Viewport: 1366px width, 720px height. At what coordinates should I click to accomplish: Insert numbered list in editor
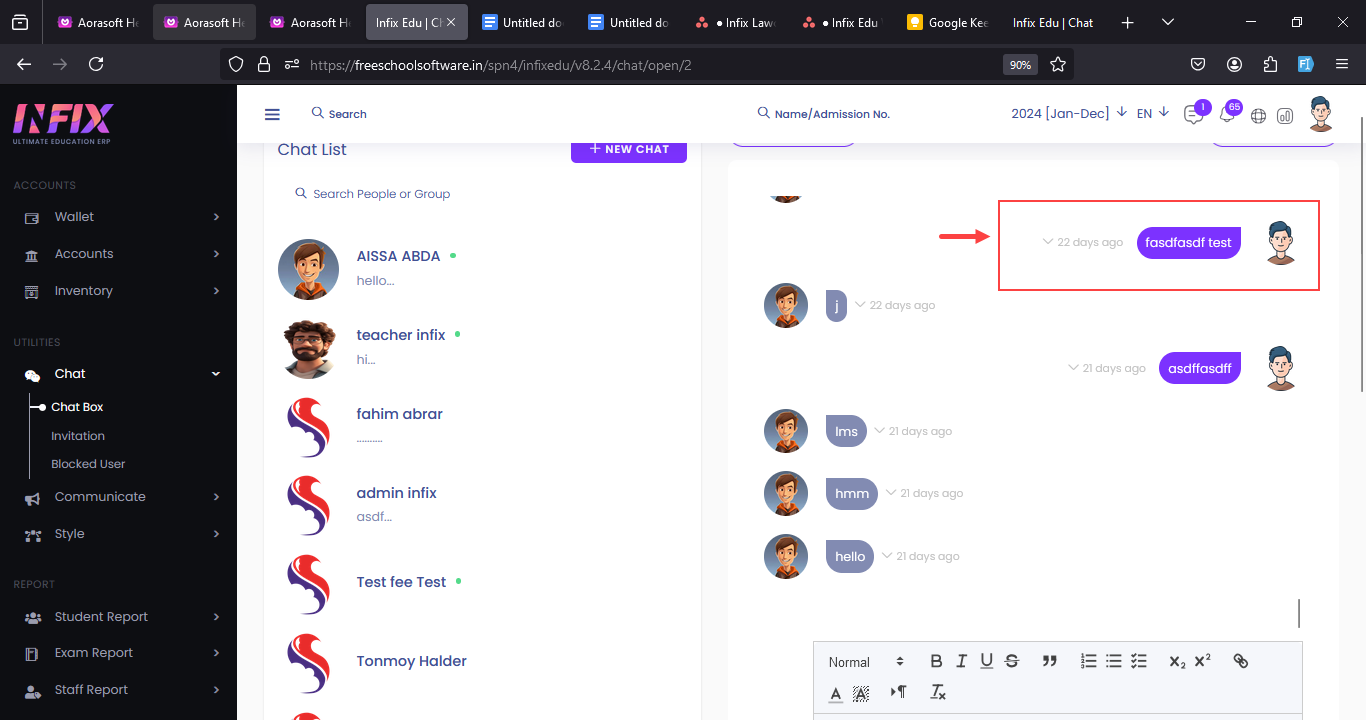pyautogui.click(x=1089, y=661)
